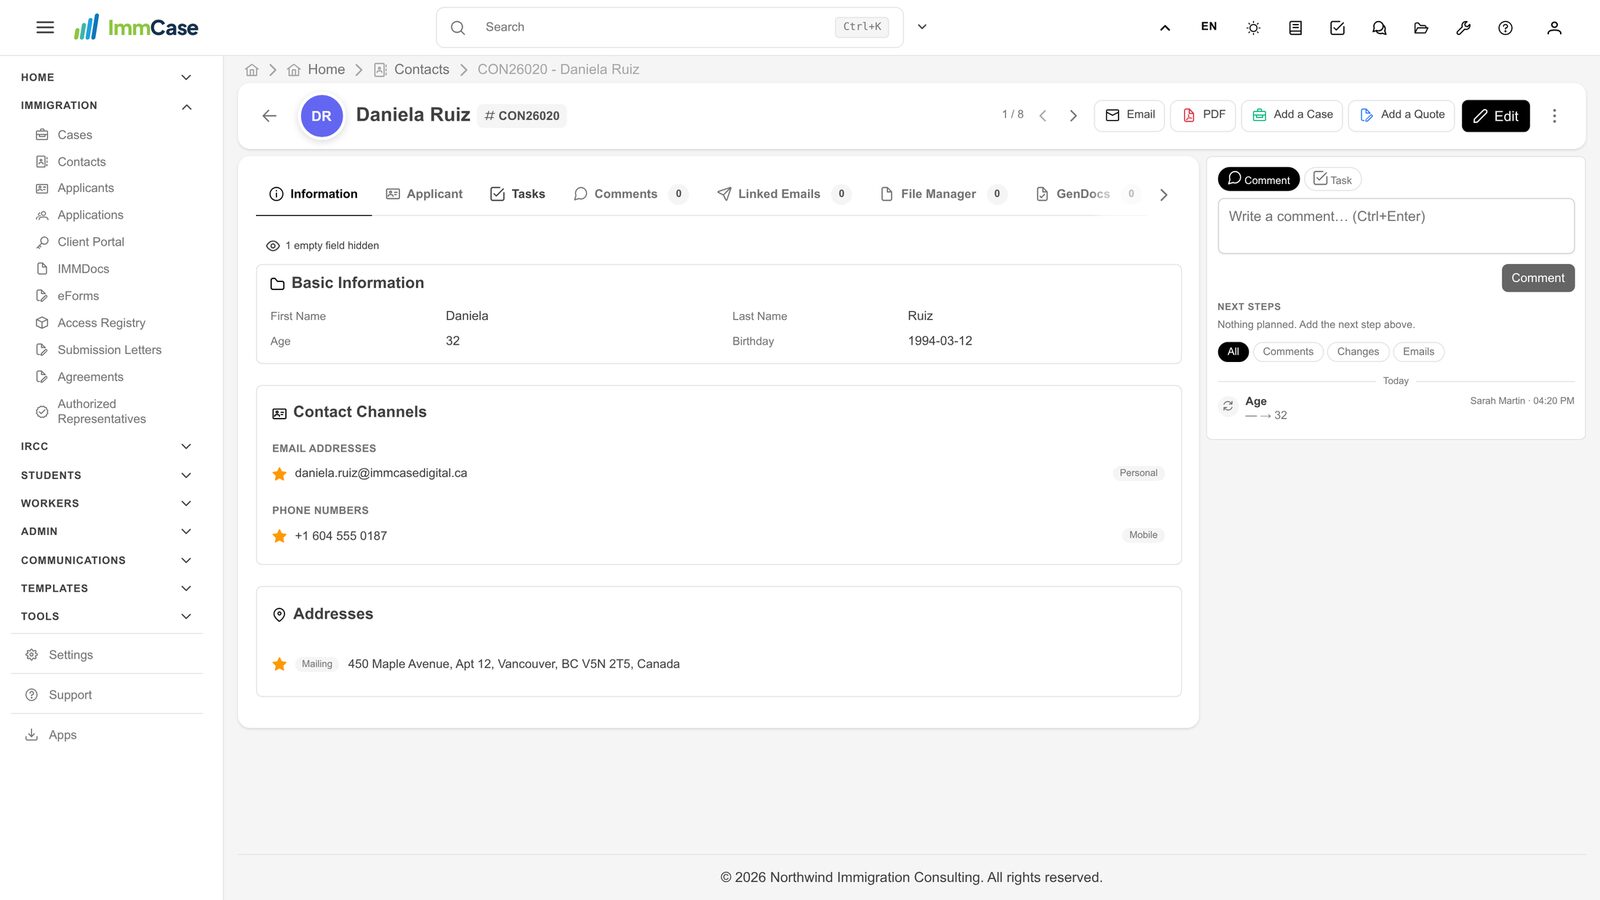Open the wrench tools icon in the header

(1463, 28)
